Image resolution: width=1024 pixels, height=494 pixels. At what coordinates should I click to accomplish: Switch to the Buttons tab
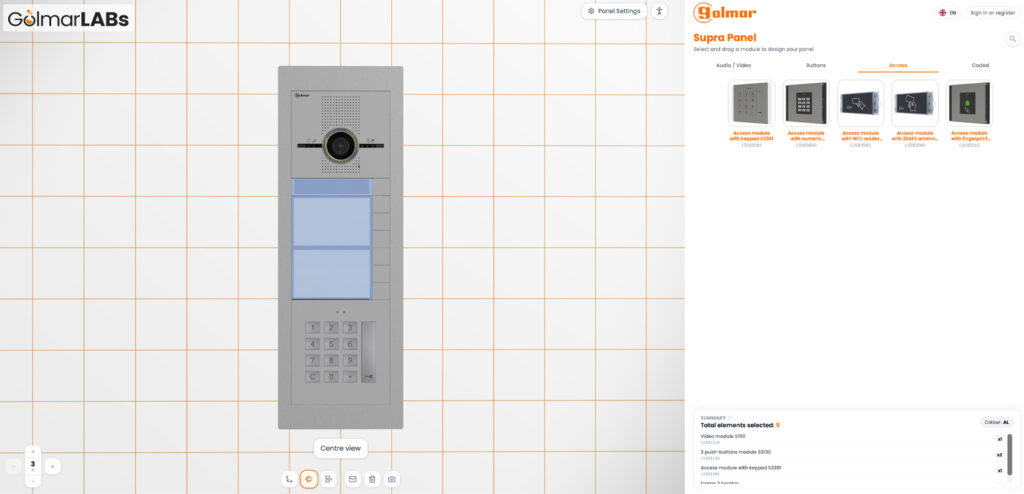click(816, 65)
